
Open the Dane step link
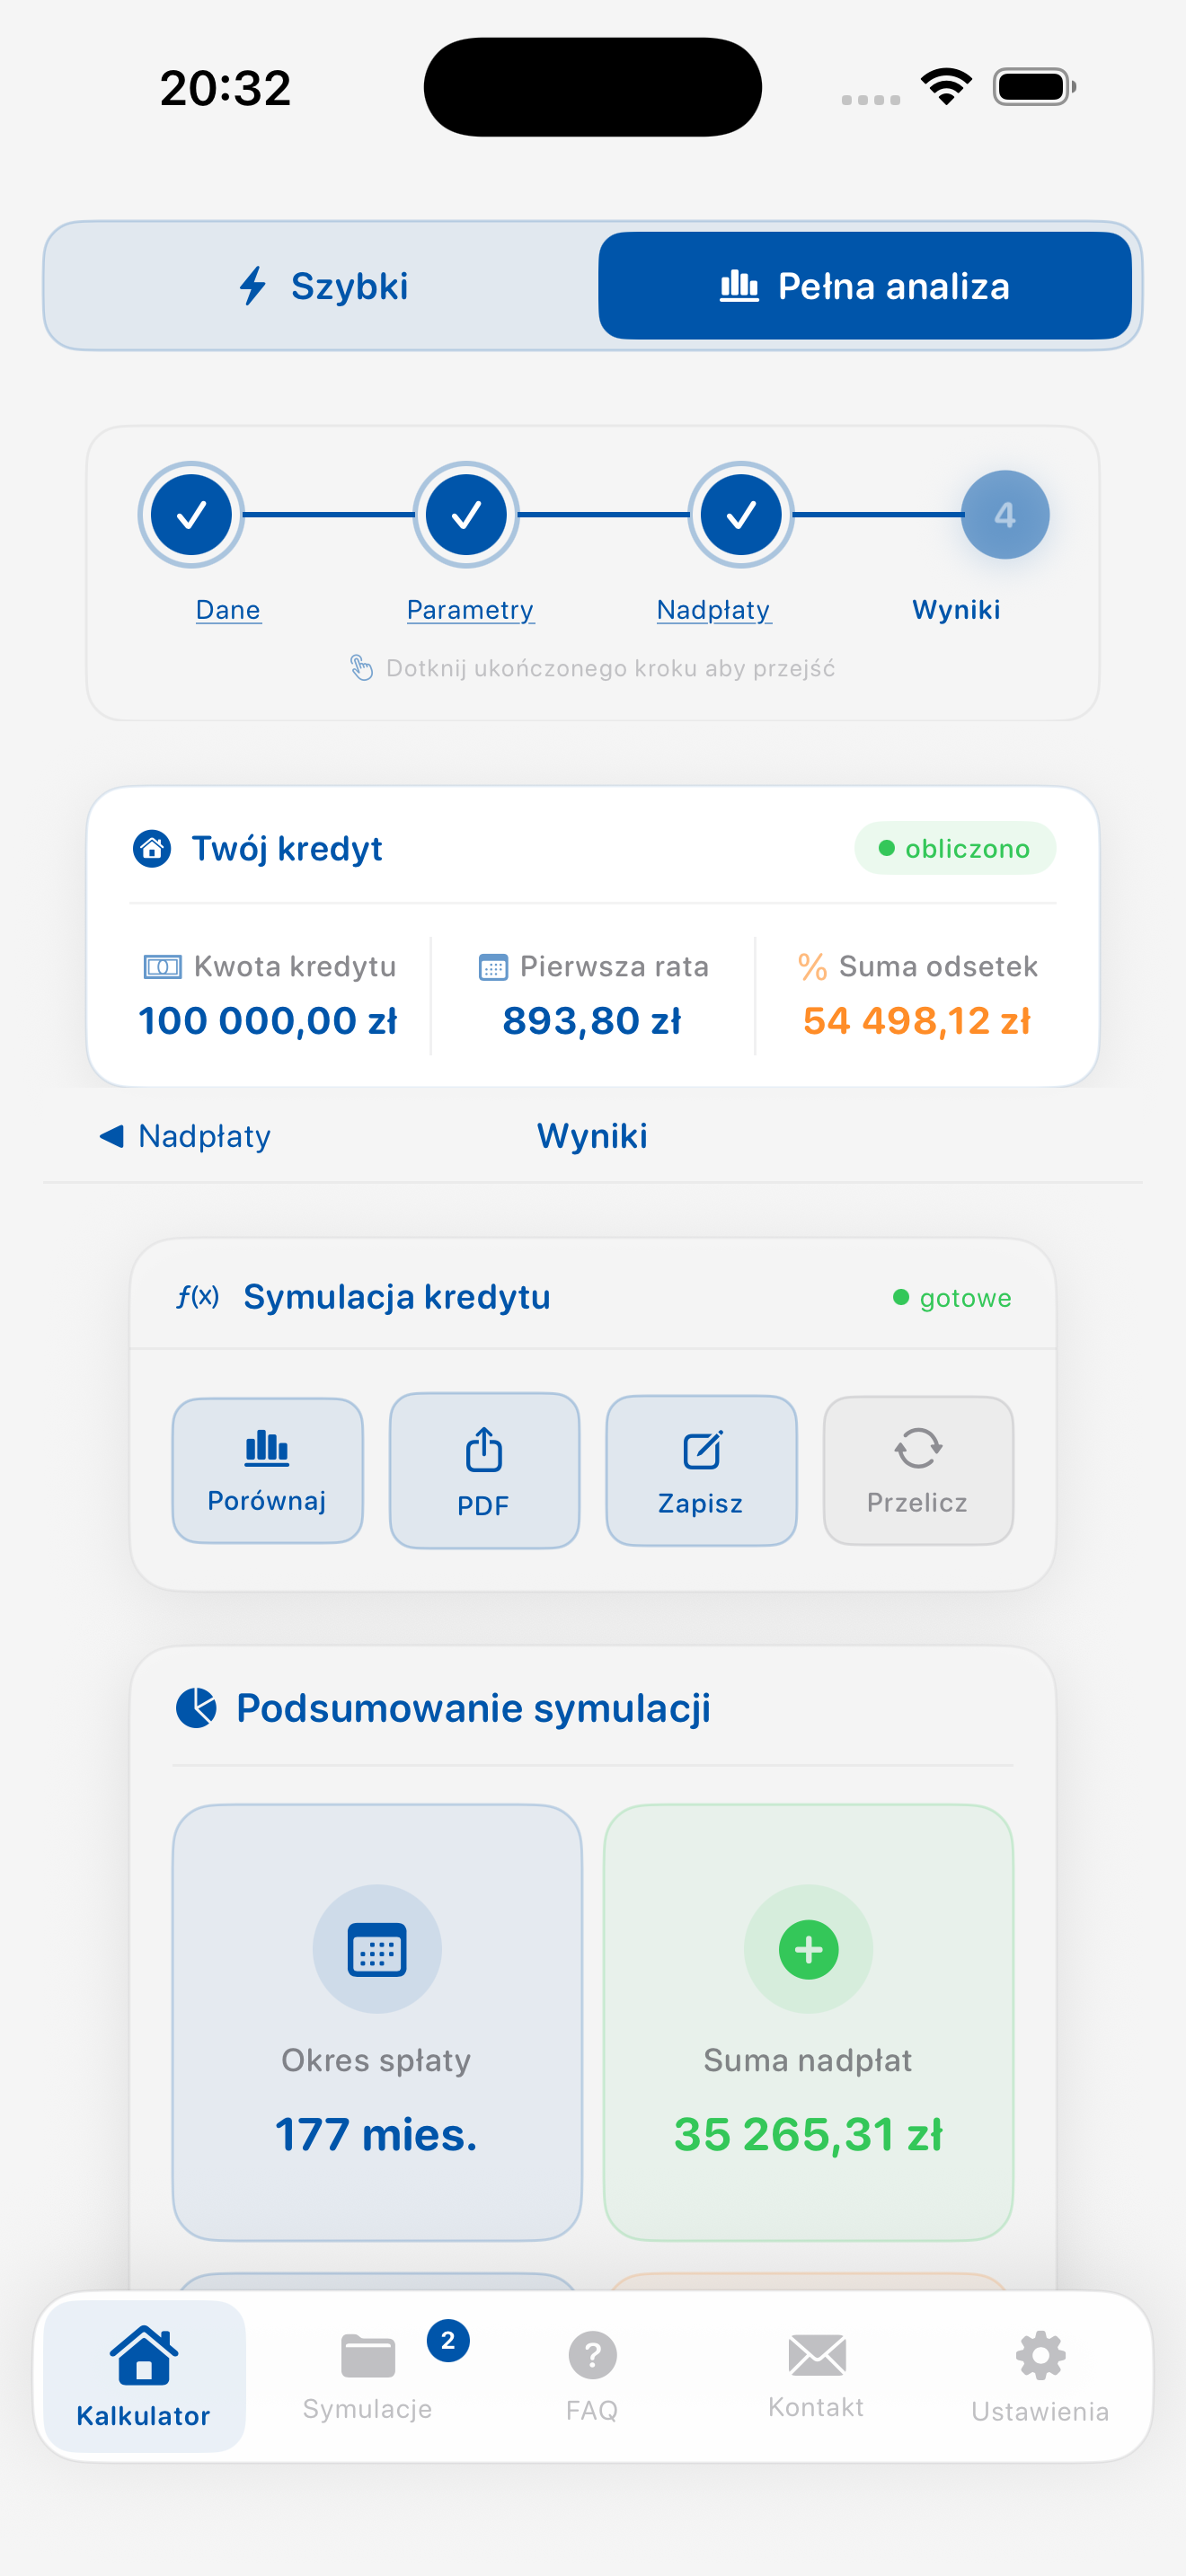[228, 610]
